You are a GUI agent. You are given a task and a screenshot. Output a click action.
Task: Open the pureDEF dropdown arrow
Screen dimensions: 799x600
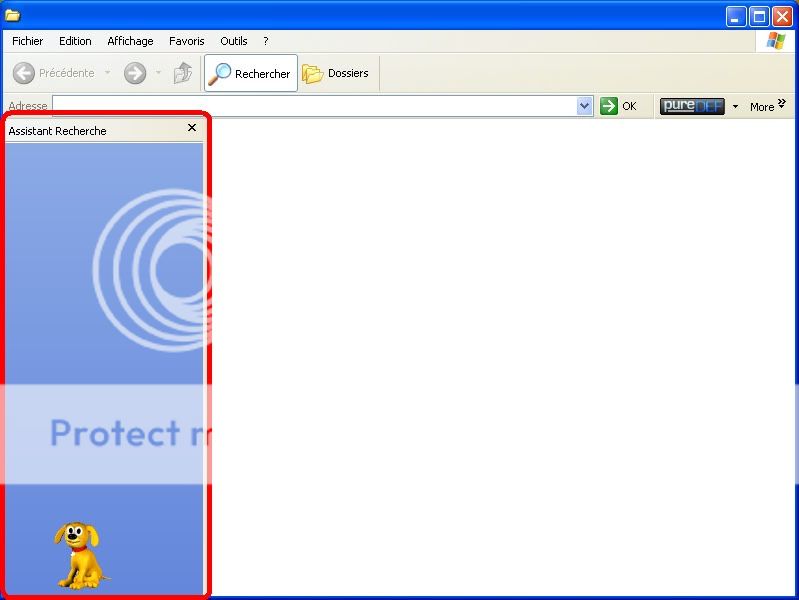click(735, 107)
